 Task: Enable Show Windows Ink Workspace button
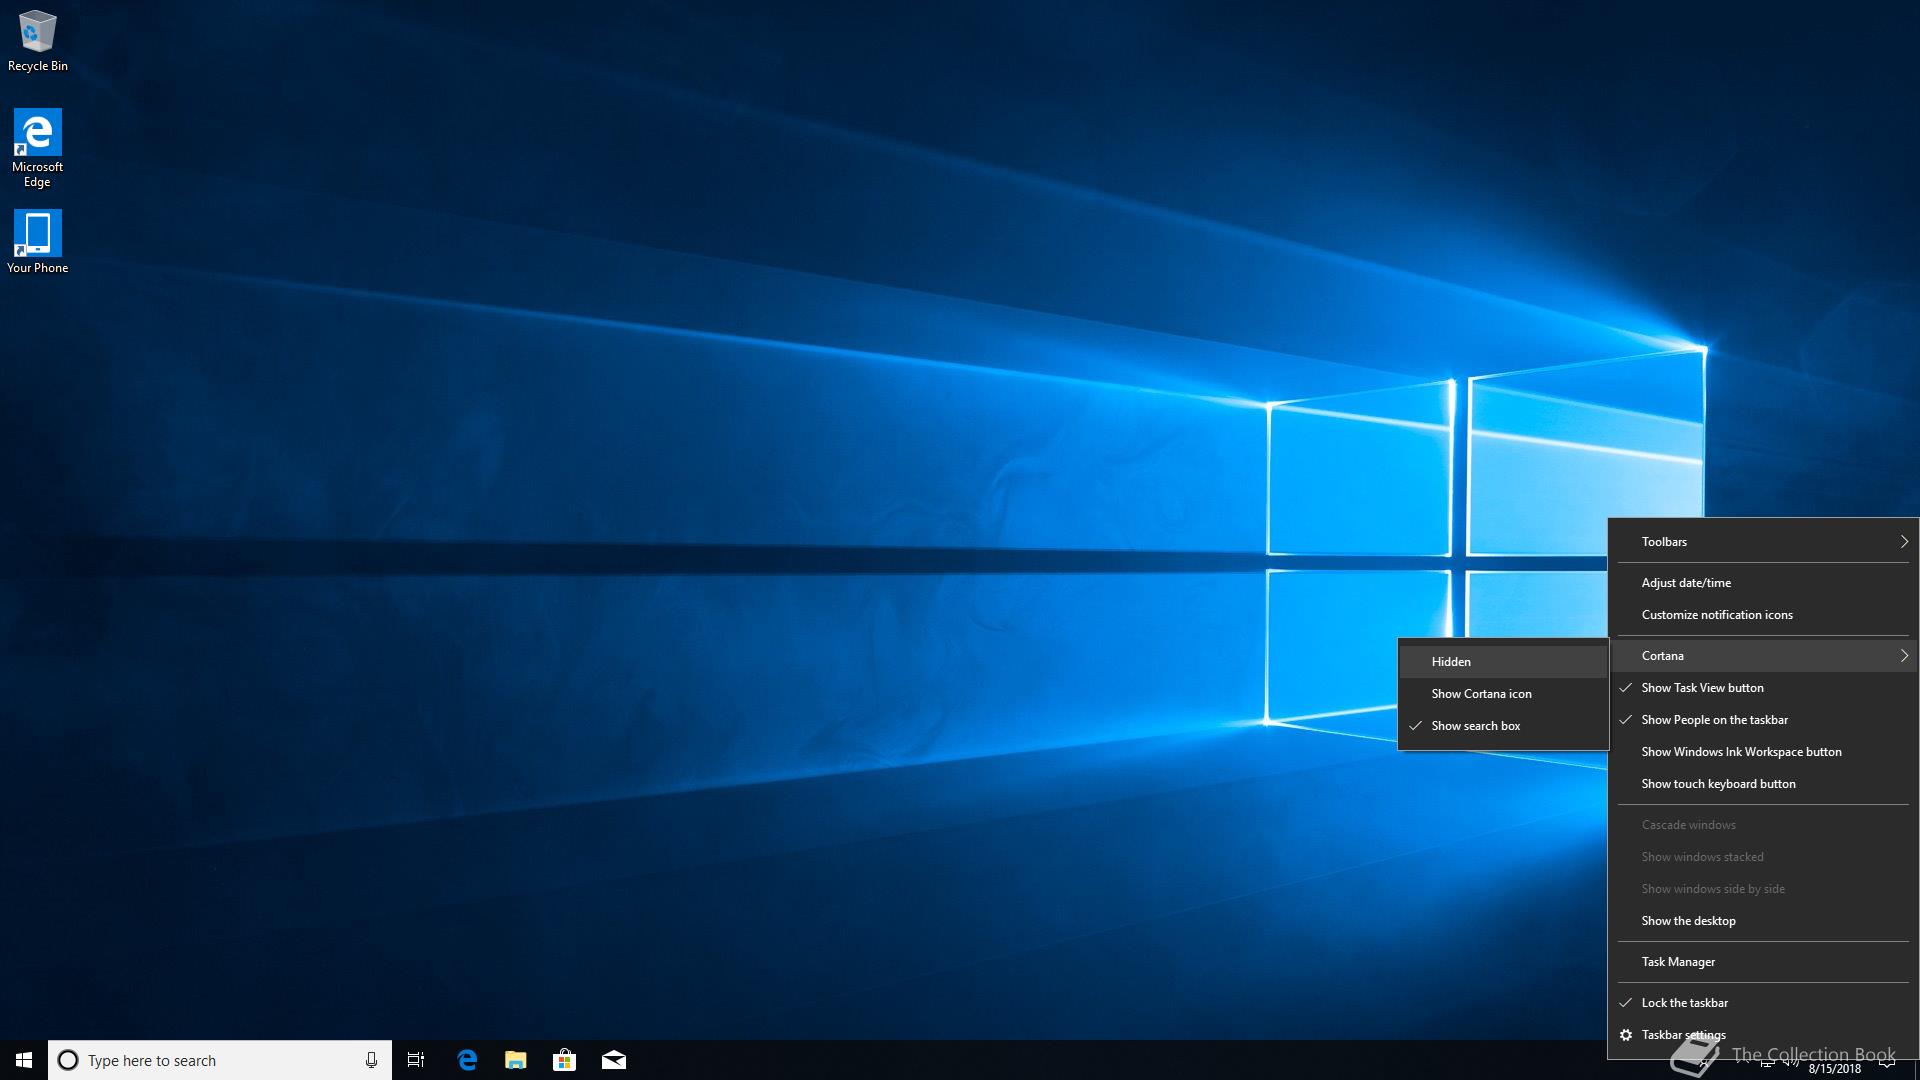point(1763,752)
